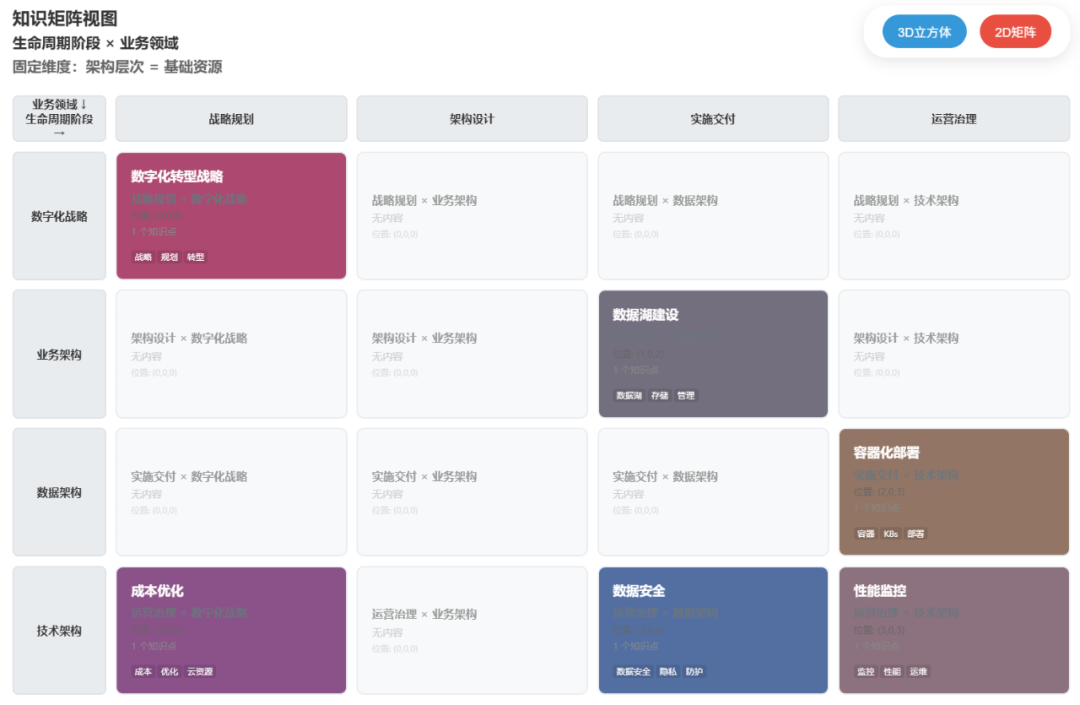This screenshot has height=705, width=1080.
Task: Open the 容器化部署 card
Action: (x=953, y=492)
